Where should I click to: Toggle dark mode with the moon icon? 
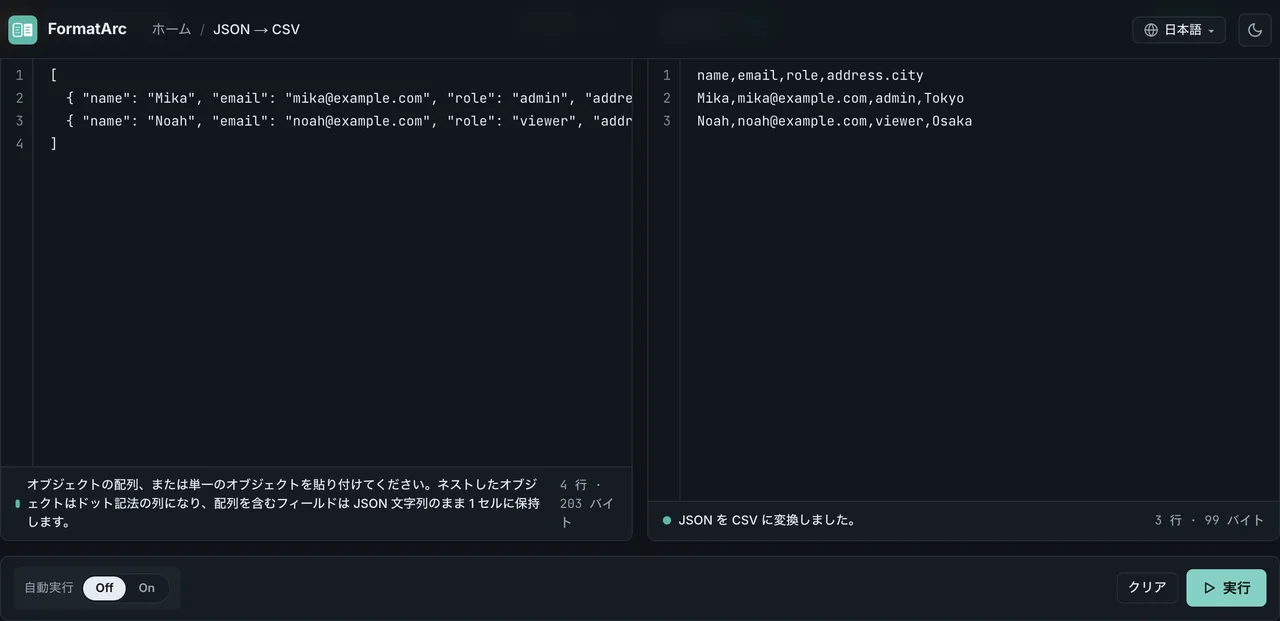[x=1255, y=30]
